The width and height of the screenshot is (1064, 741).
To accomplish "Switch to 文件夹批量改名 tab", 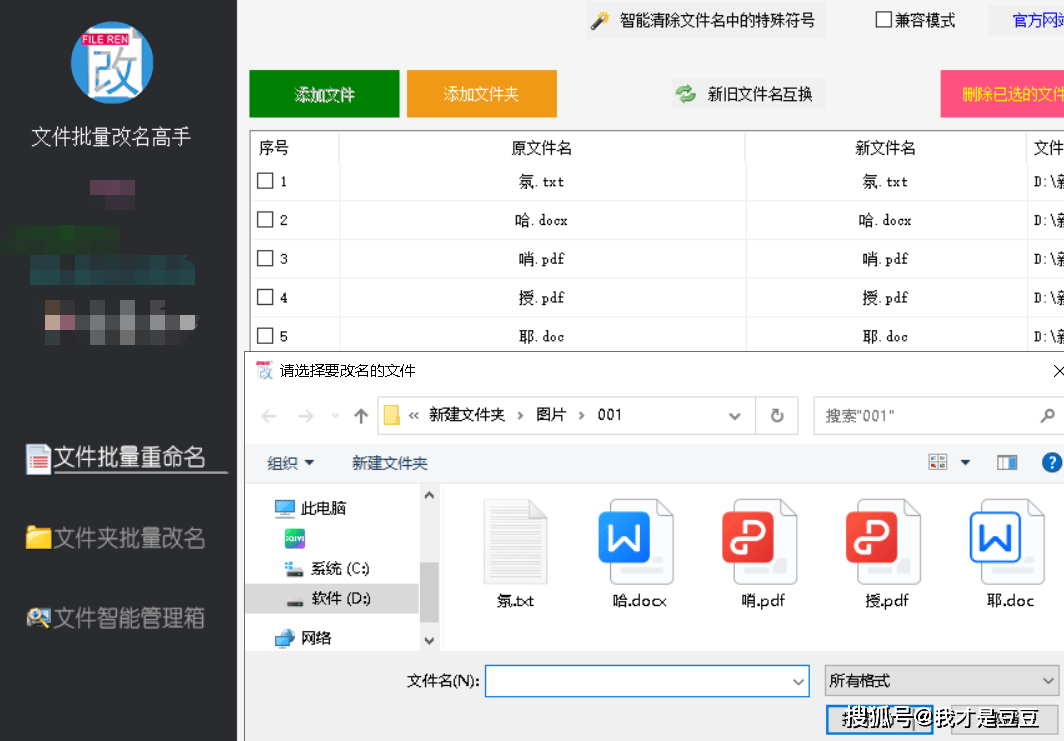I will pyautogui.click(x=115, y=537).
